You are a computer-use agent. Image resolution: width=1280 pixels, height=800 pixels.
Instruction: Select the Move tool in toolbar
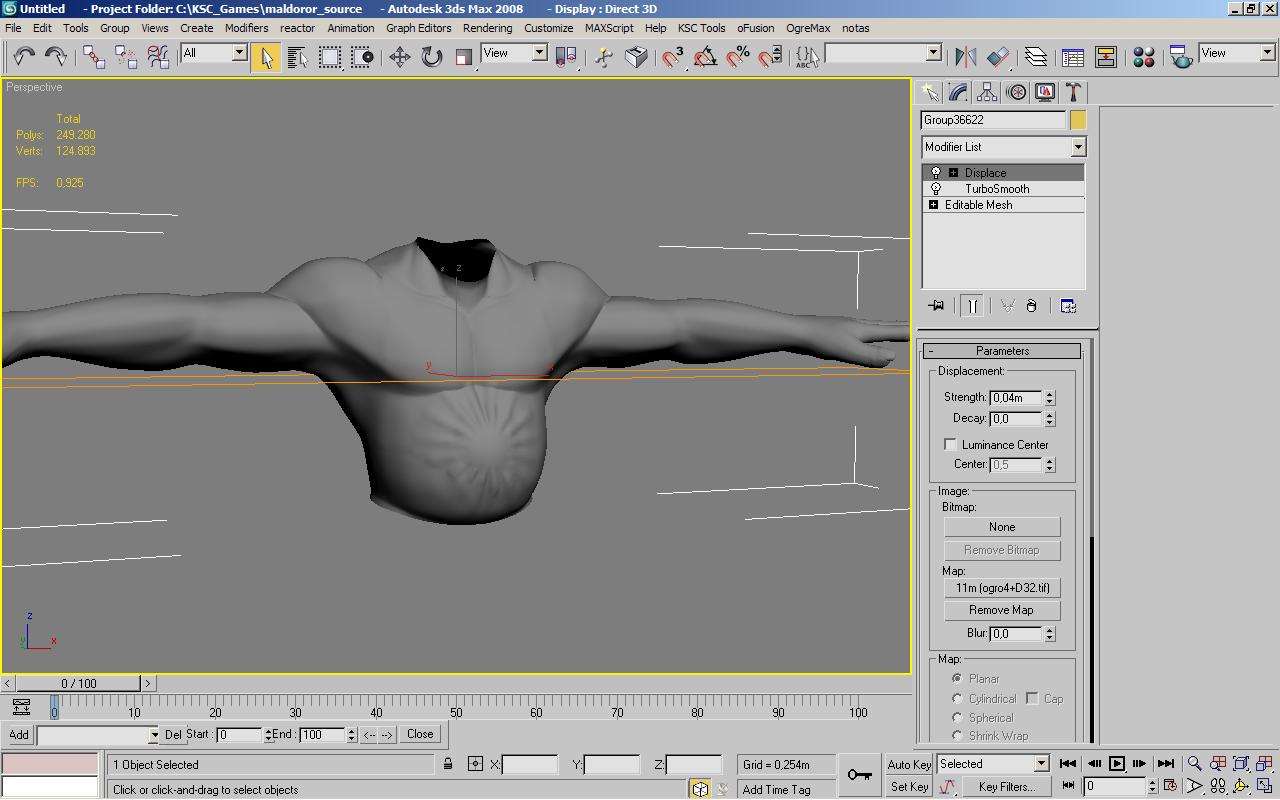400,57
